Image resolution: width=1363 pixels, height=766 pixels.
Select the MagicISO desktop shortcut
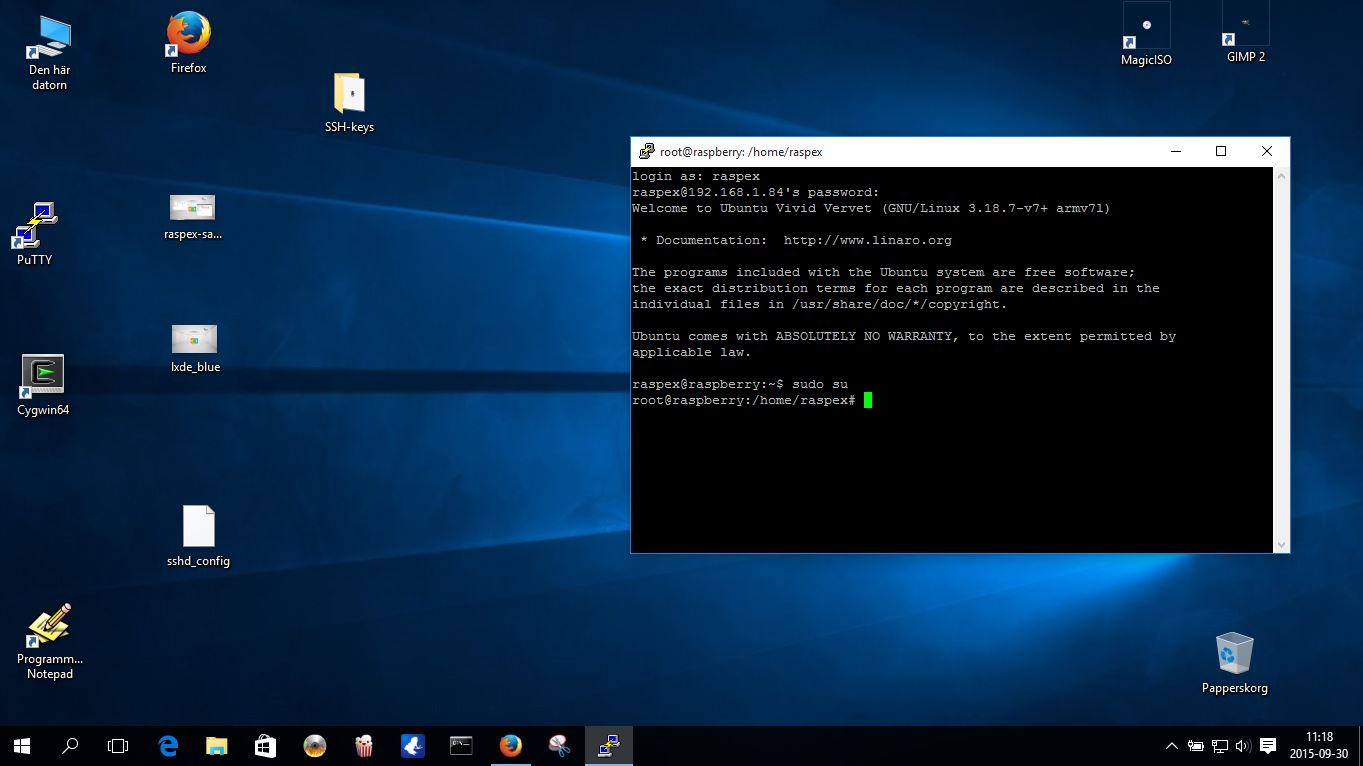coord(1146,27)
